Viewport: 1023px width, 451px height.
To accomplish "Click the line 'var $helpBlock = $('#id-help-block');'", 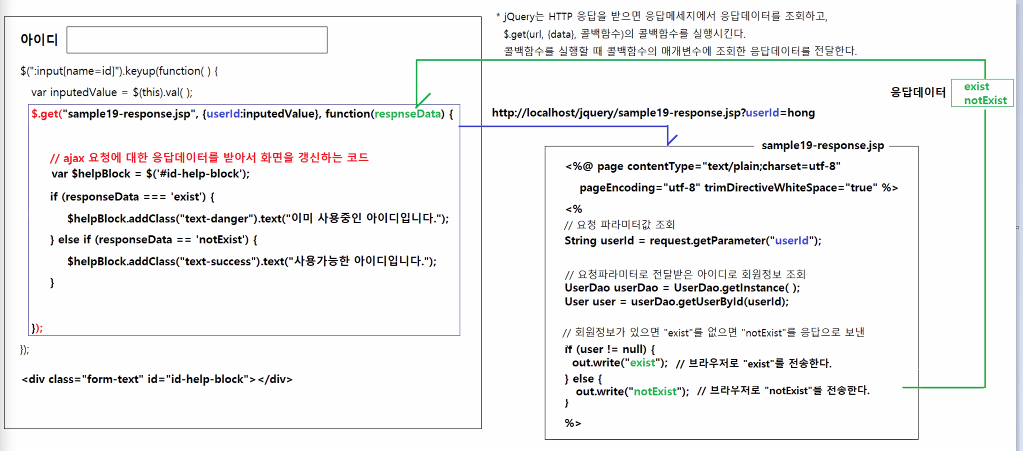I will 150,174.
